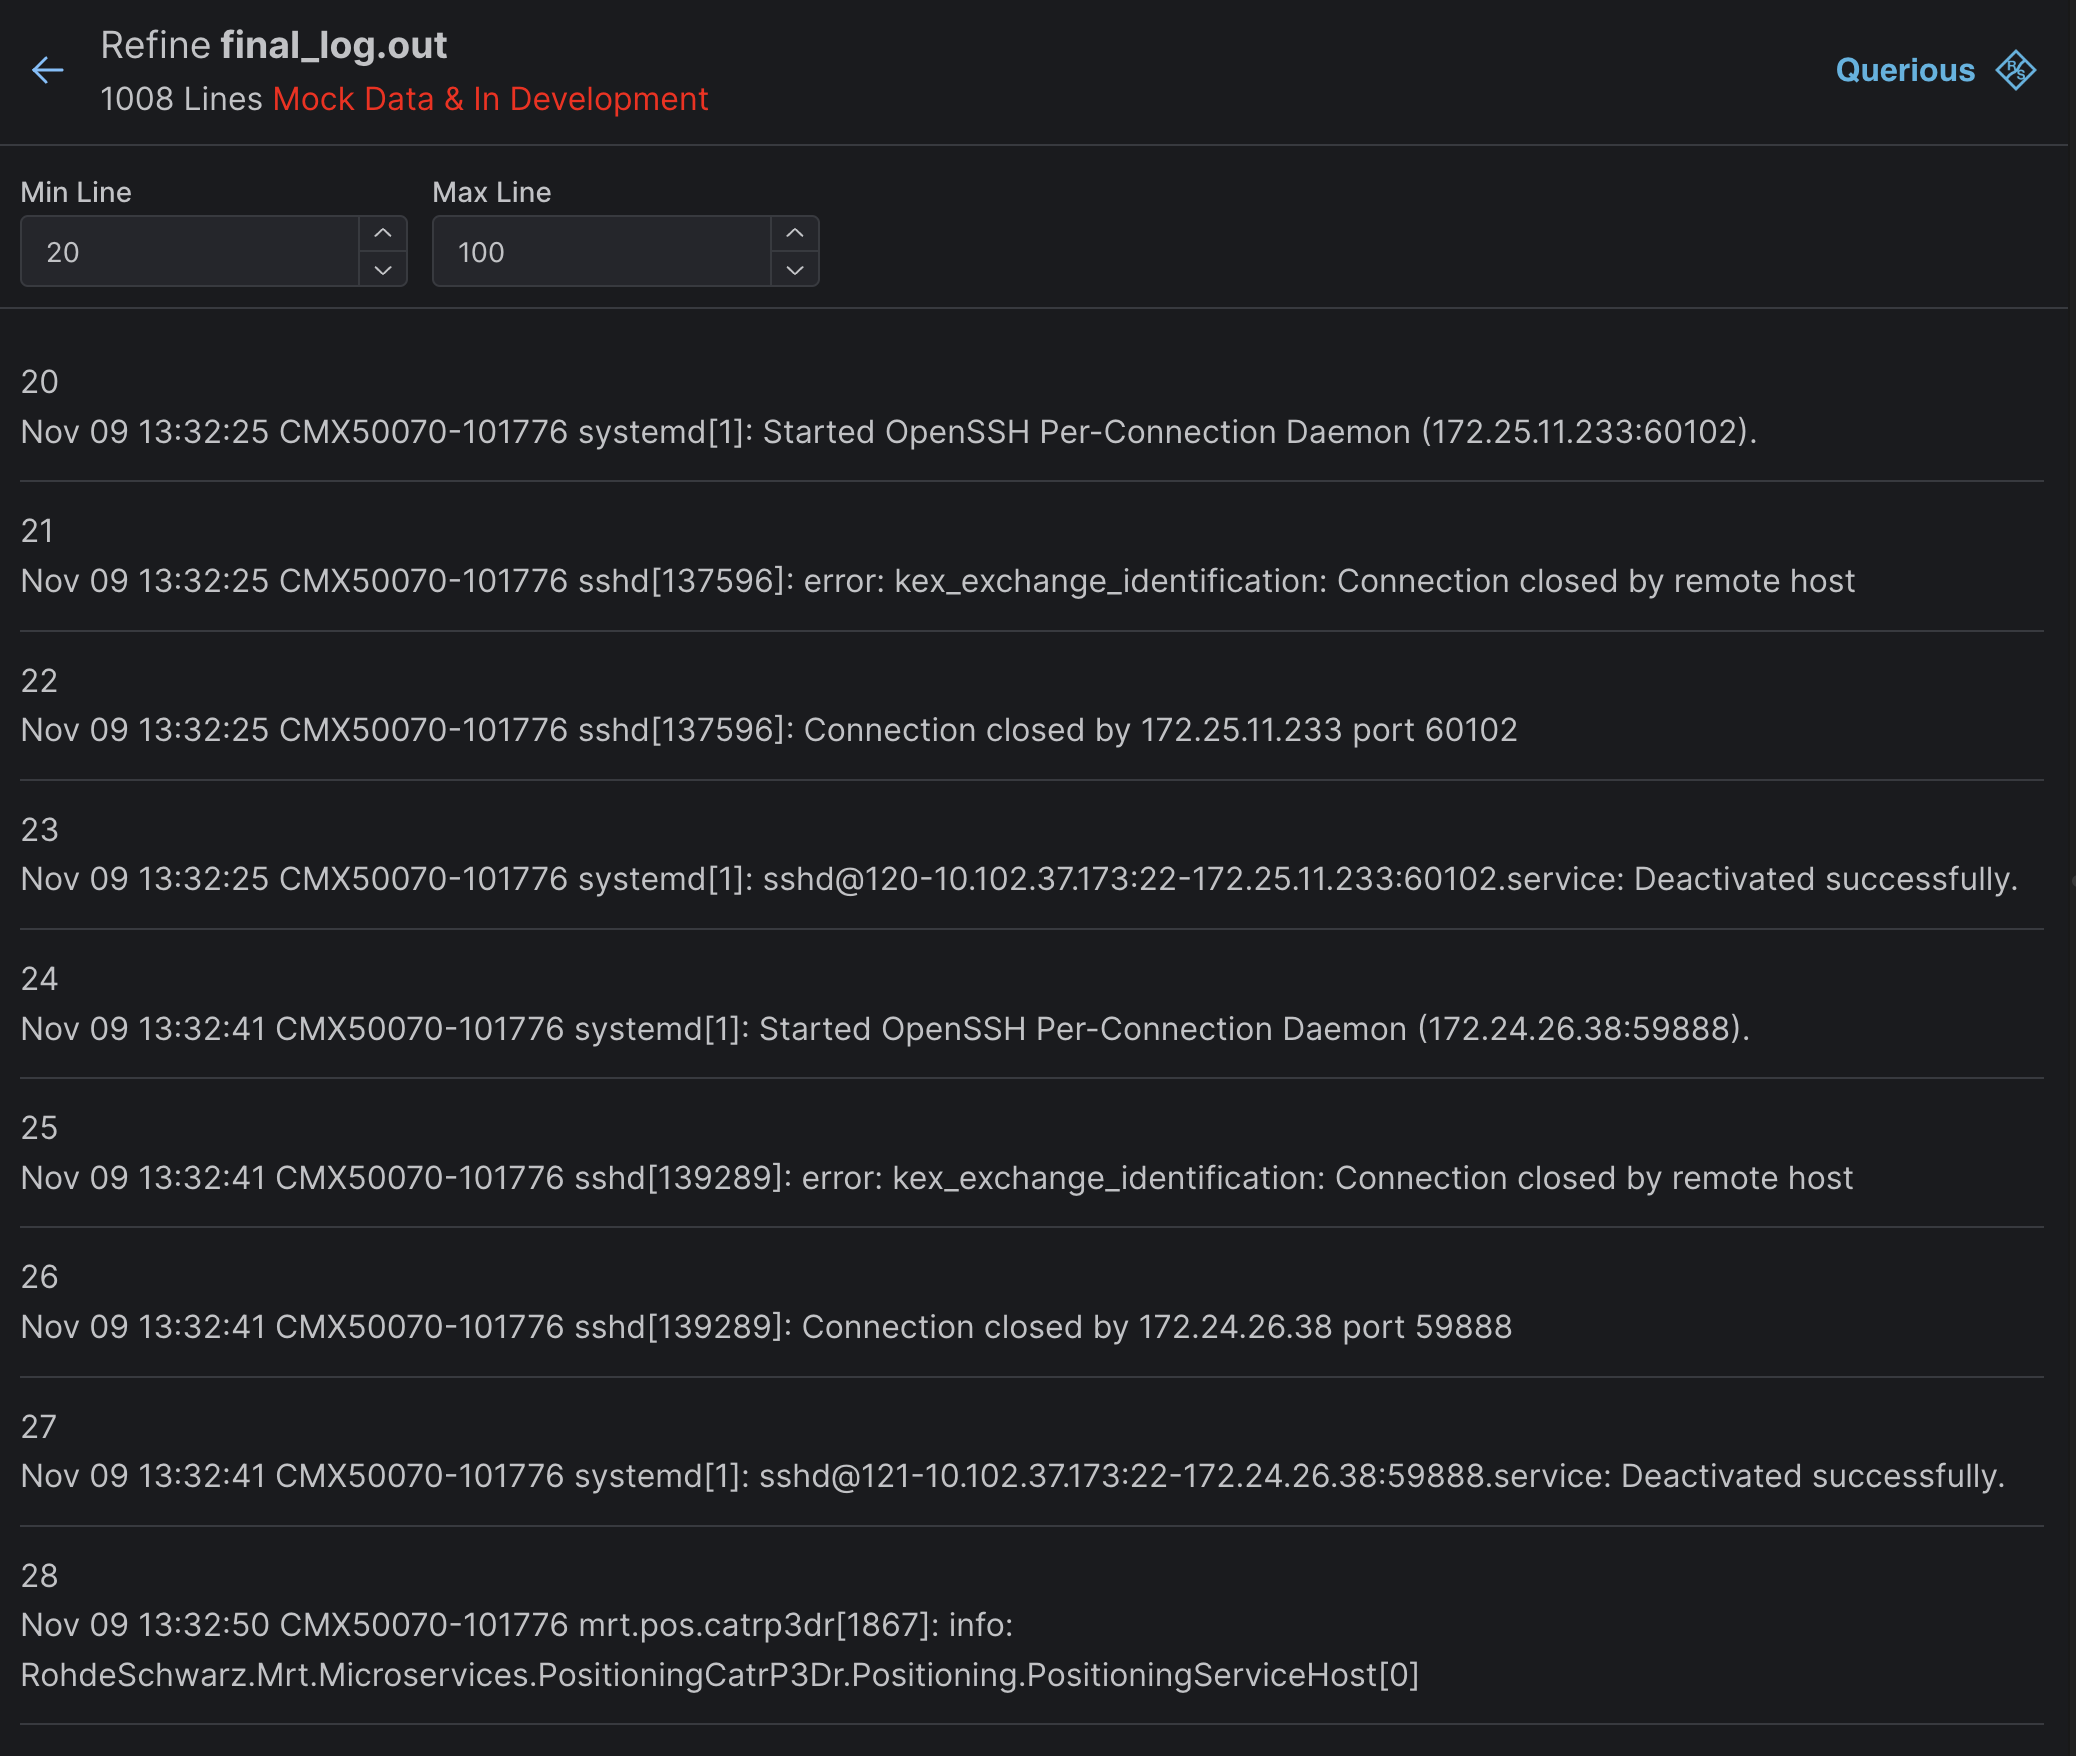The width and height of the screenshot is (2076, 1756).
Task: Select log line 20 entry
Action: 888,431
